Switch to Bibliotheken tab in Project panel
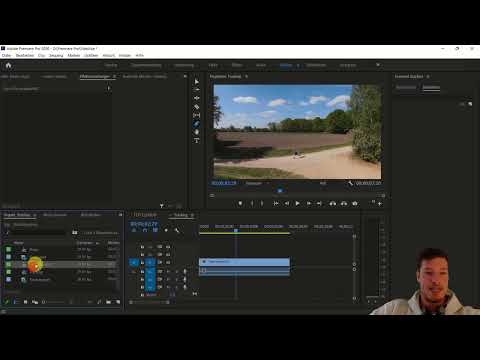Viewport: 480px width, 360px height. tap(90, 215)
